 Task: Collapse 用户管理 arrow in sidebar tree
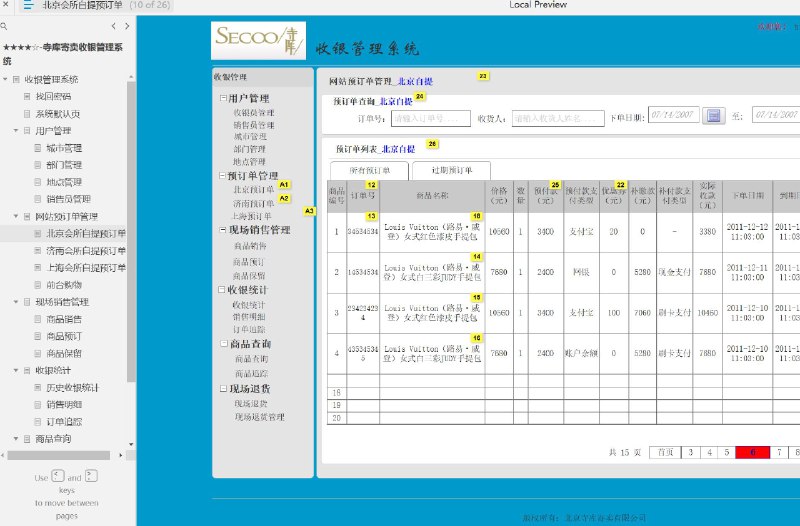pos(16,131)
